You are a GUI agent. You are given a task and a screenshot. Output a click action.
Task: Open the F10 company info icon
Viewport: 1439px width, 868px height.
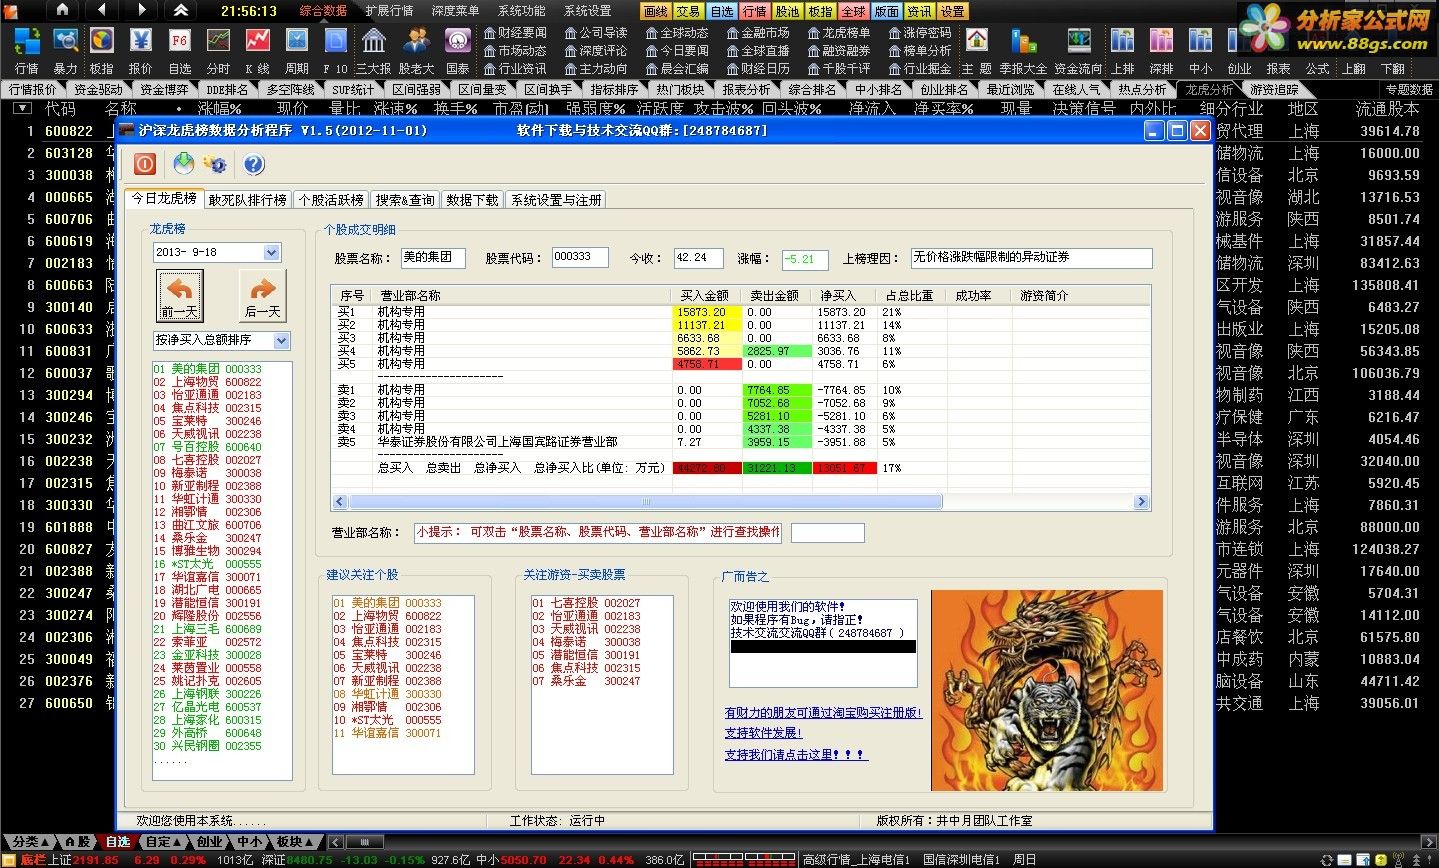[335, 49]
